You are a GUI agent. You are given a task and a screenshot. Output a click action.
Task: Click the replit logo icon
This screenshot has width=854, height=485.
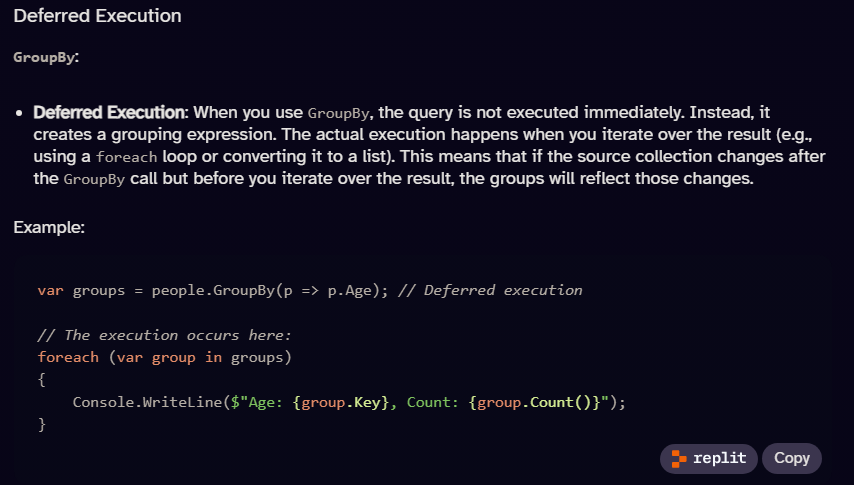[679, 458]
